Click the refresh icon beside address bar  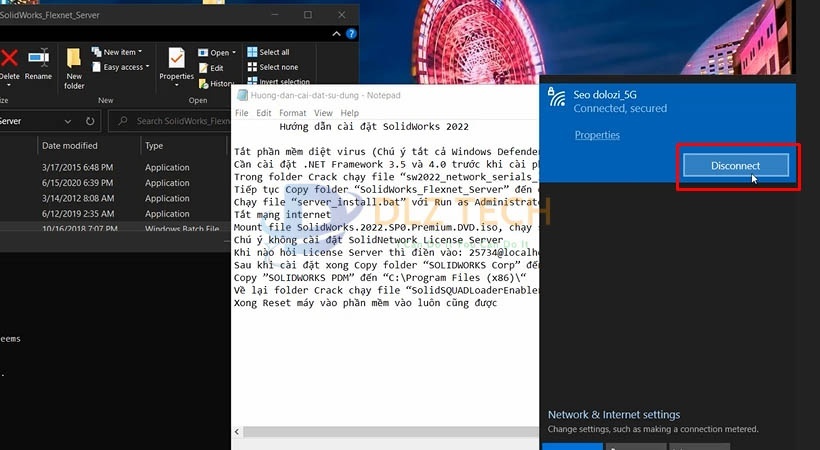click(x=89, y=121)
